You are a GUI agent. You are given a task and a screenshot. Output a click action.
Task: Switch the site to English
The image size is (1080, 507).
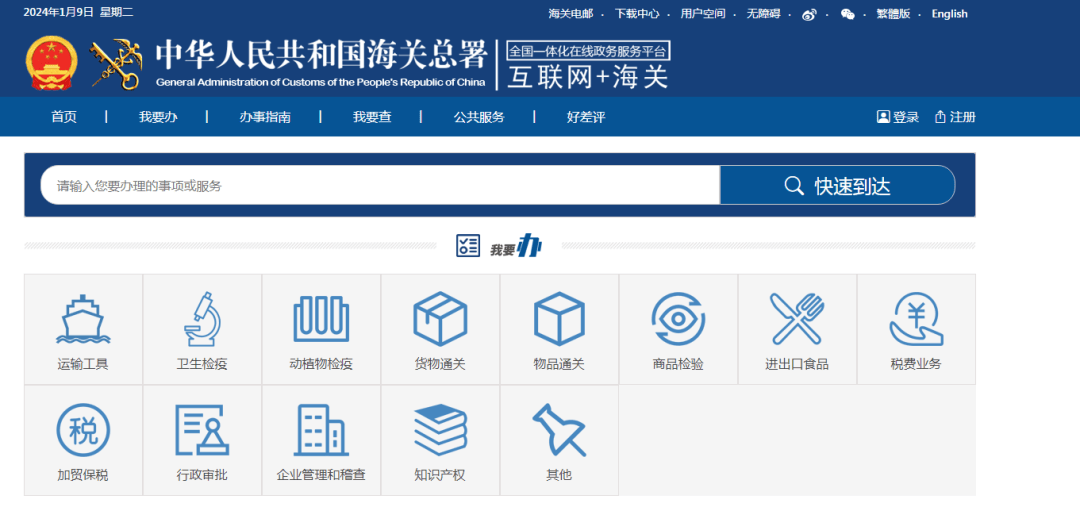coord(950,14)
